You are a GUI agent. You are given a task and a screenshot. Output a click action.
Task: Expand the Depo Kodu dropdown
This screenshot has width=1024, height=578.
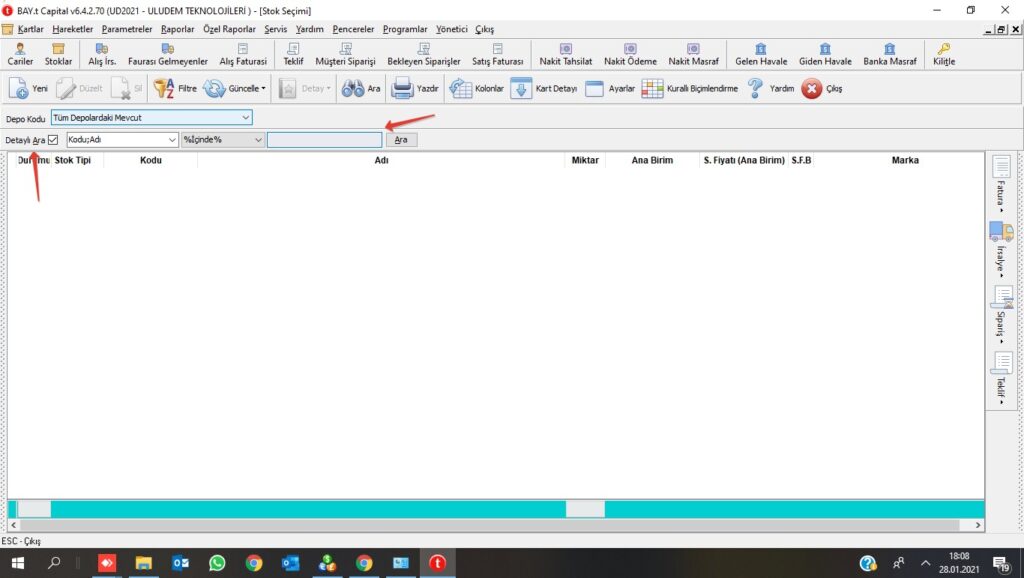click(245, 118)
